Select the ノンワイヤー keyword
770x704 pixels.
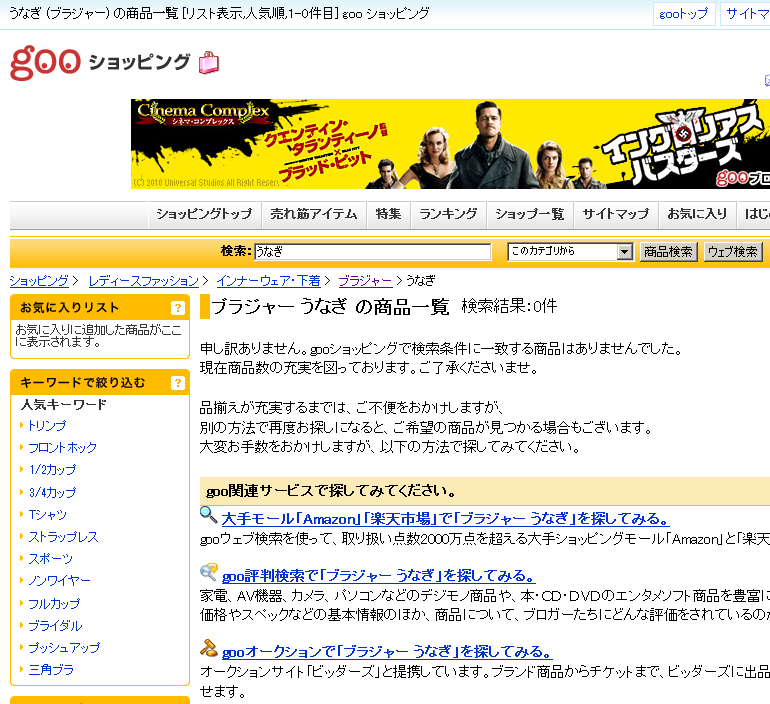59,581
